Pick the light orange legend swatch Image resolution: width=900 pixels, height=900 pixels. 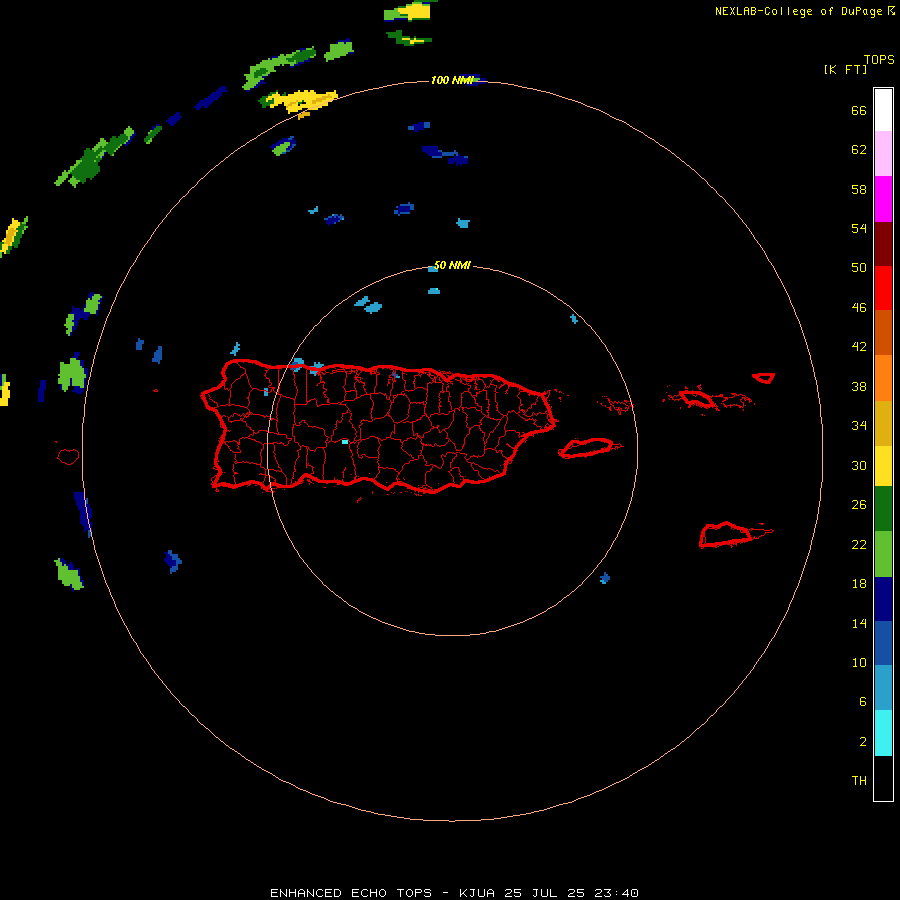tap(883, 378)
